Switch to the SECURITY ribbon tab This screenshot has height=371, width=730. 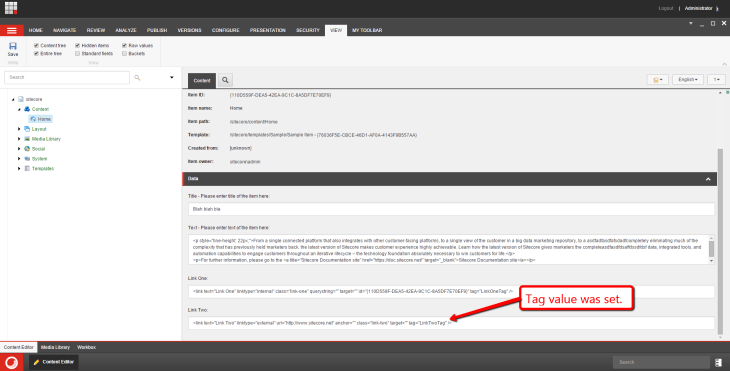click(x=308, y=30)
